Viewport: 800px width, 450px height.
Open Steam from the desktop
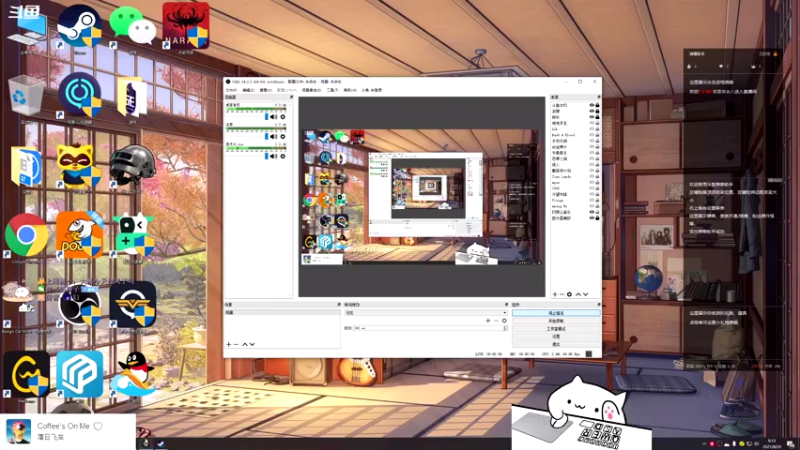click(79, 27)
